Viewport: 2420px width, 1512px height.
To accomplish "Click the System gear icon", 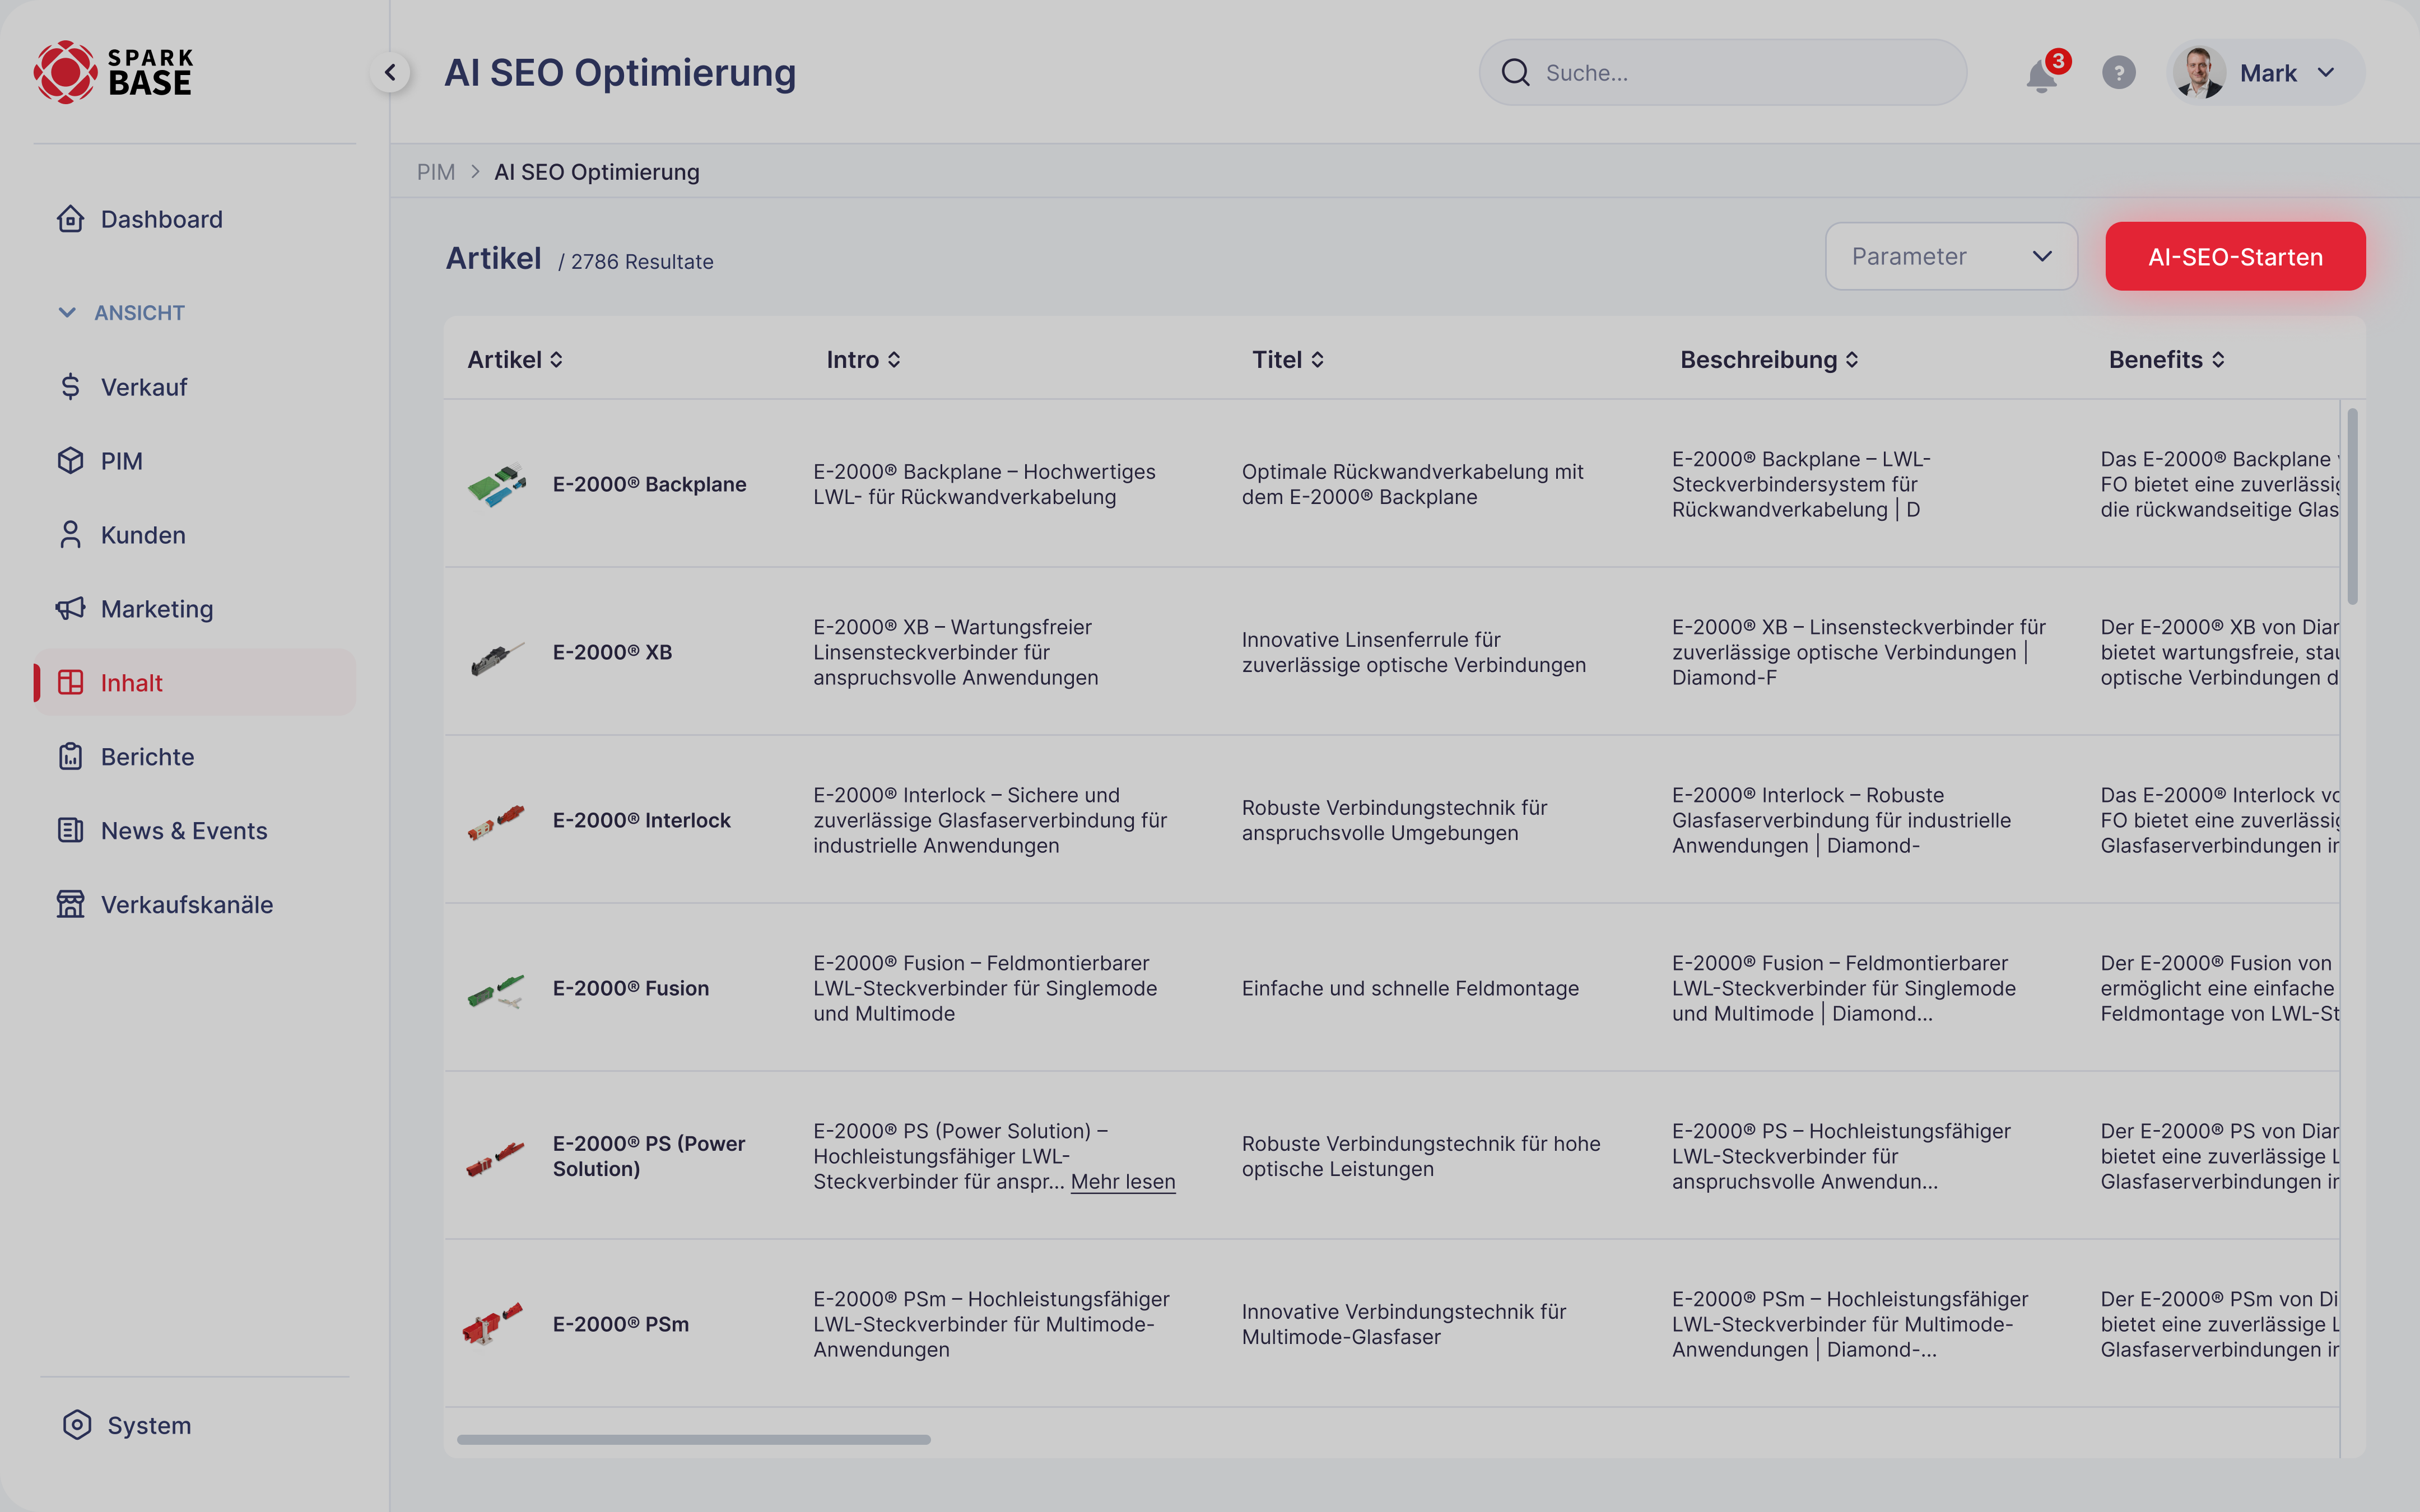I will coord(77,1424).
